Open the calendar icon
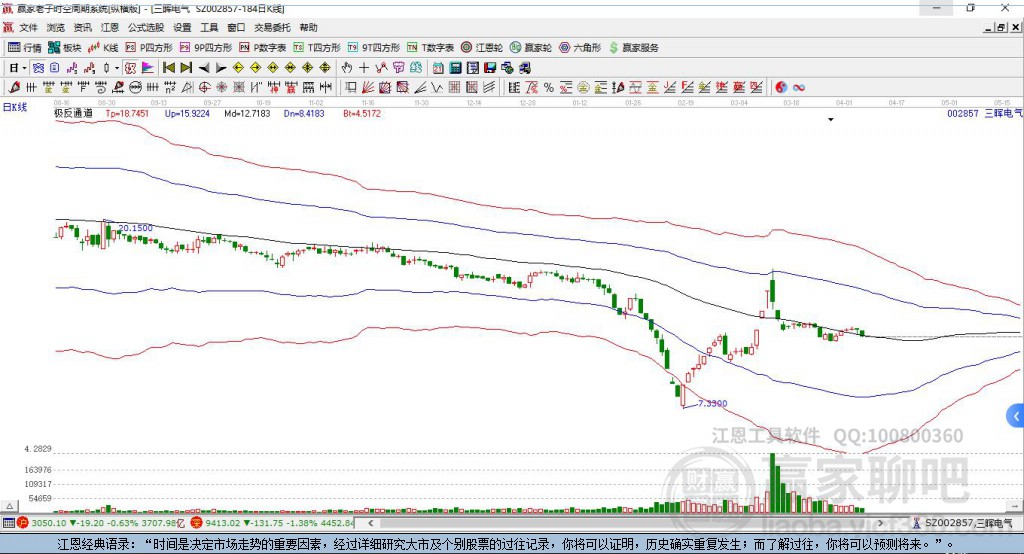Viewport: 1024px width, 554px height. click(x=438, y=68)
